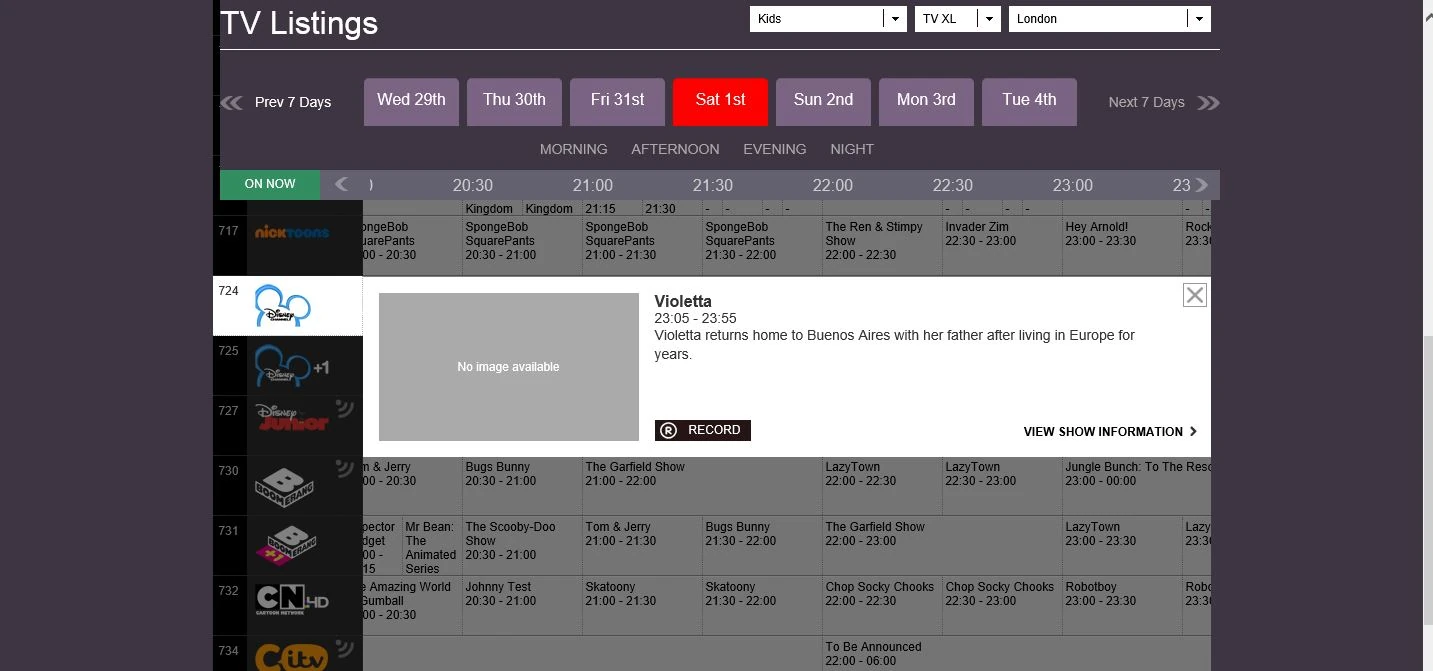This screenshot has height=671, width=1433.
Task: Open the Cartoon Network HD logo
Action: [291, 600]
